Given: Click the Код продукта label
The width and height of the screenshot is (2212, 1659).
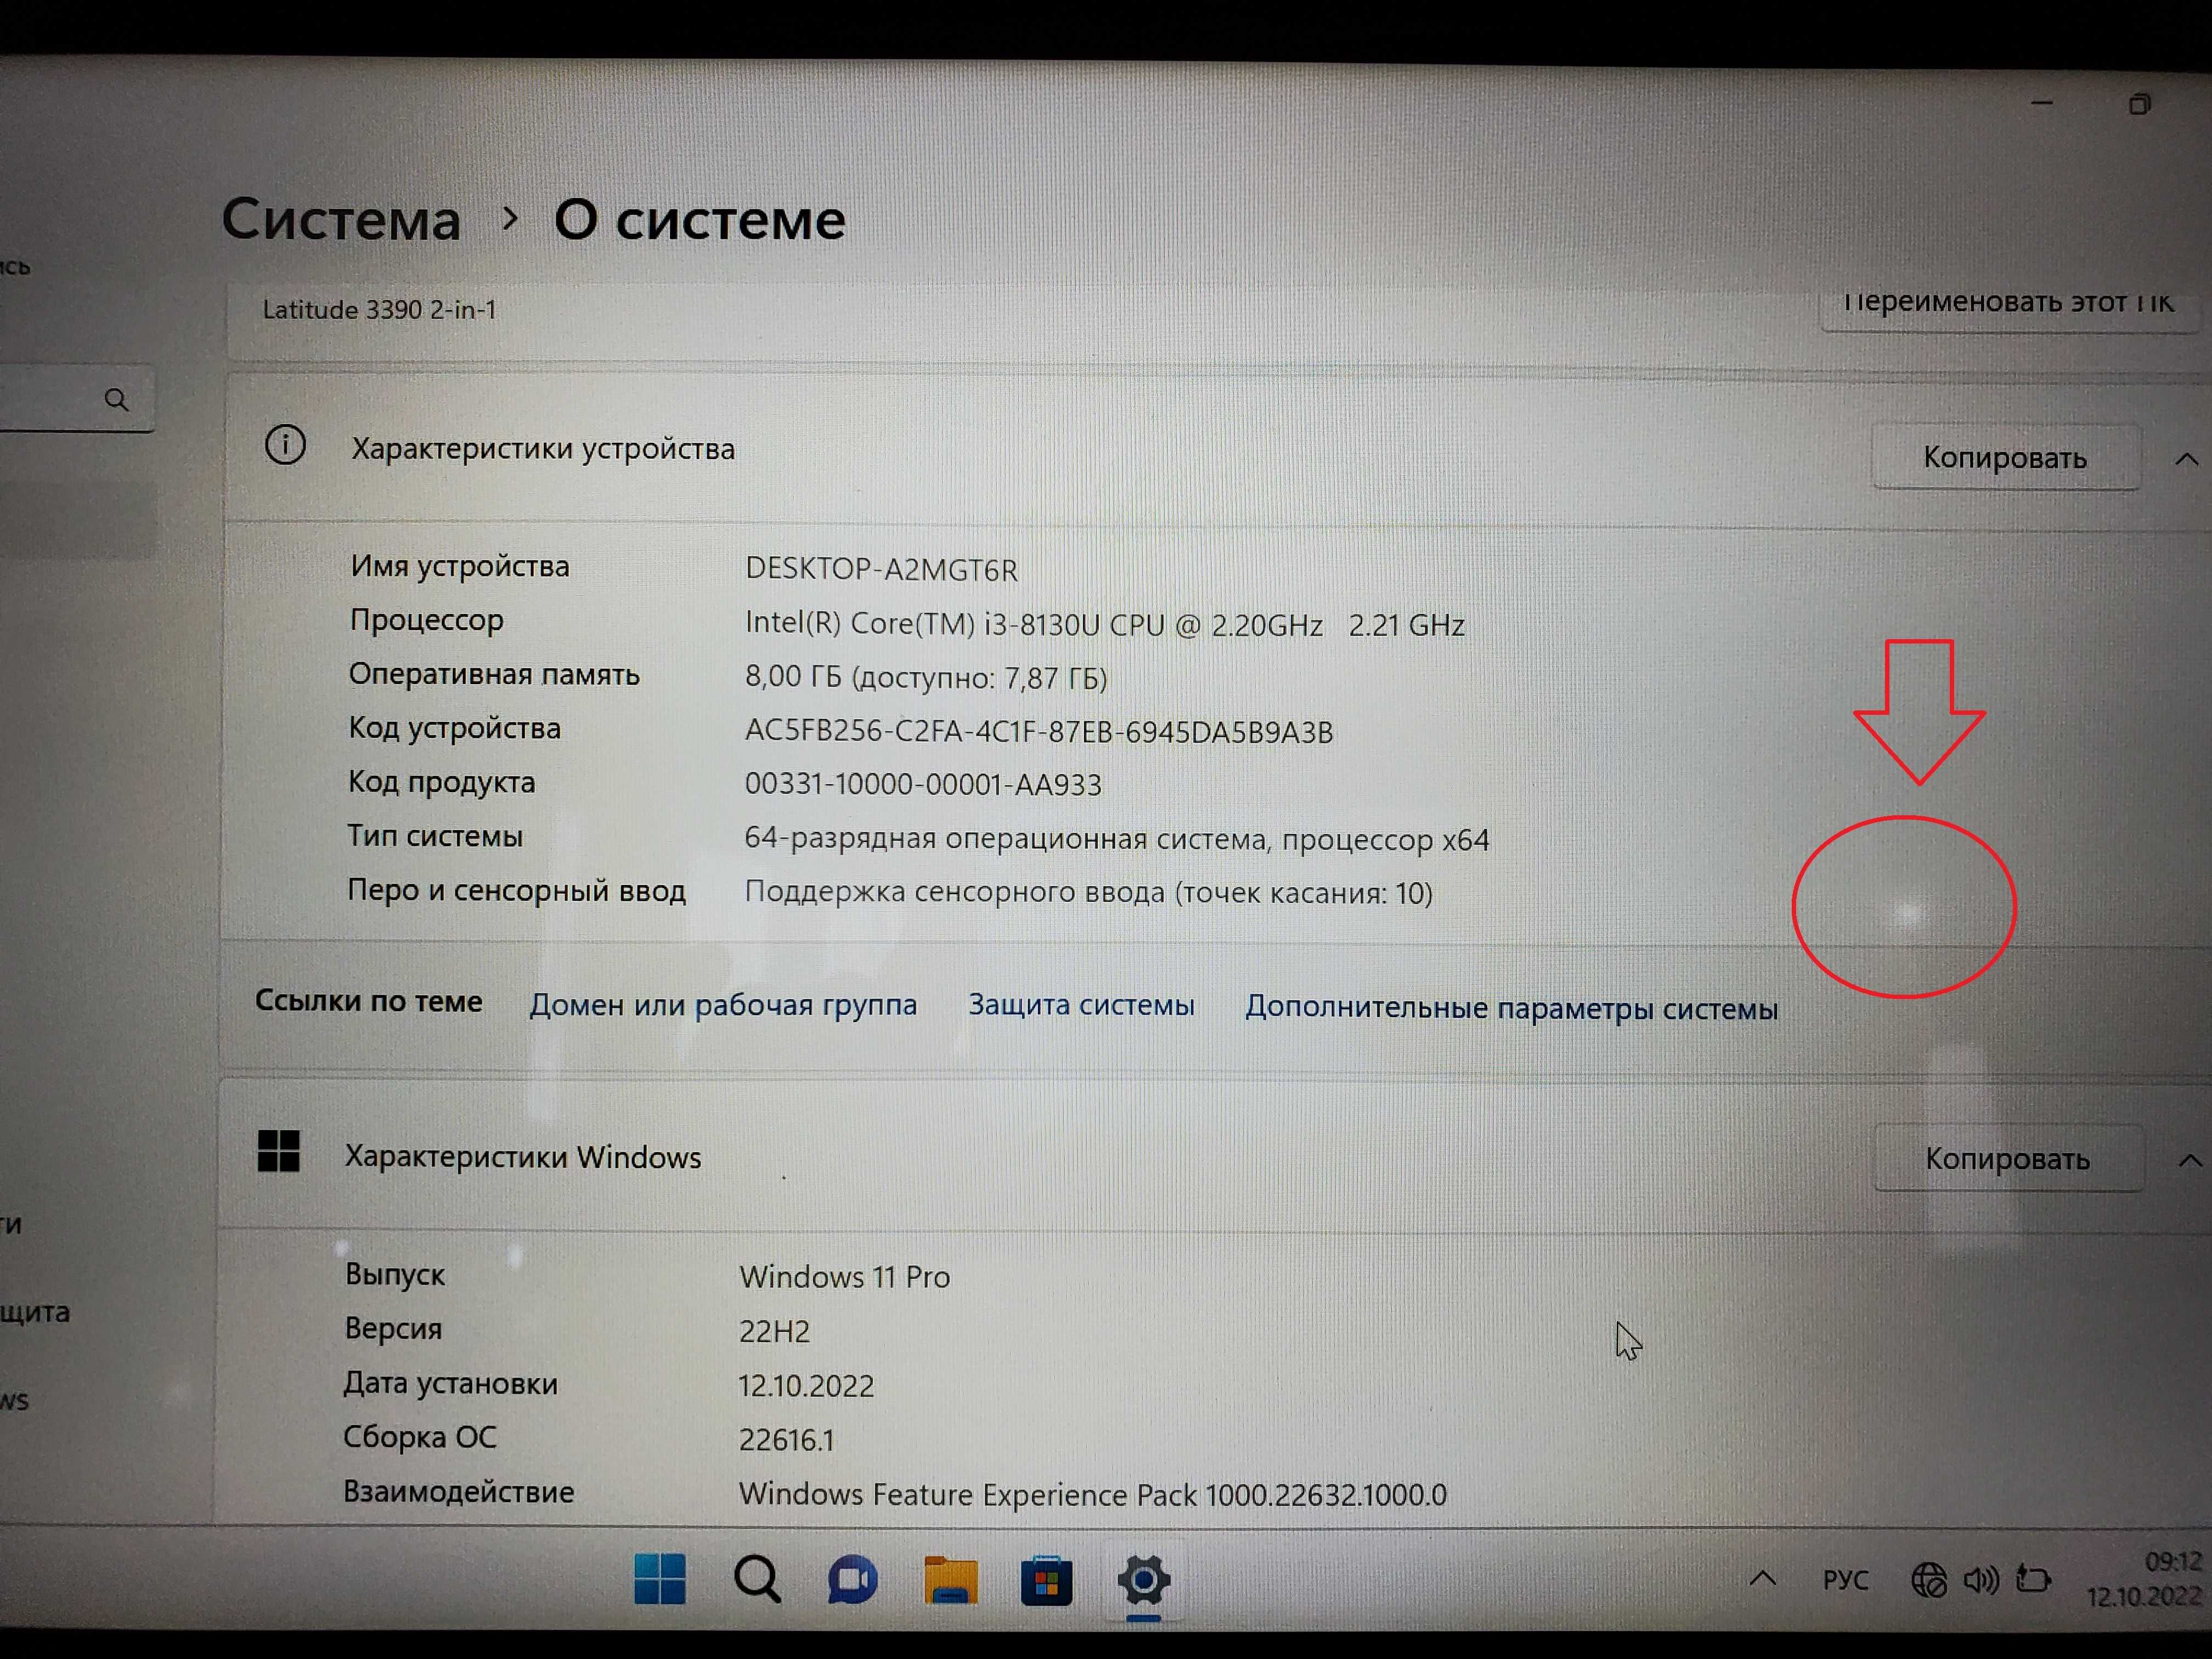Looking at the screenshot, I should 441,782.
